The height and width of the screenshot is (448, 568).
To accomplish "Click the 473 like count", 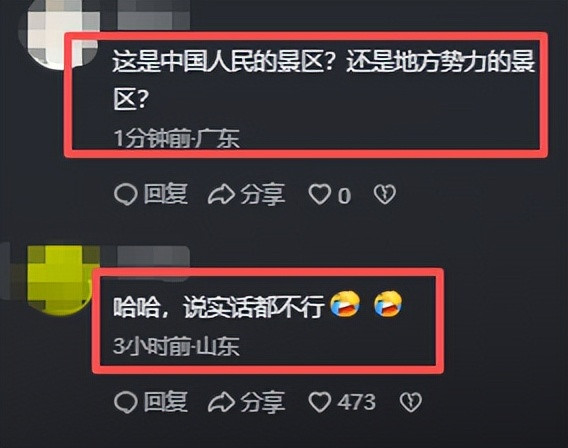I will [x=357, y=402].
